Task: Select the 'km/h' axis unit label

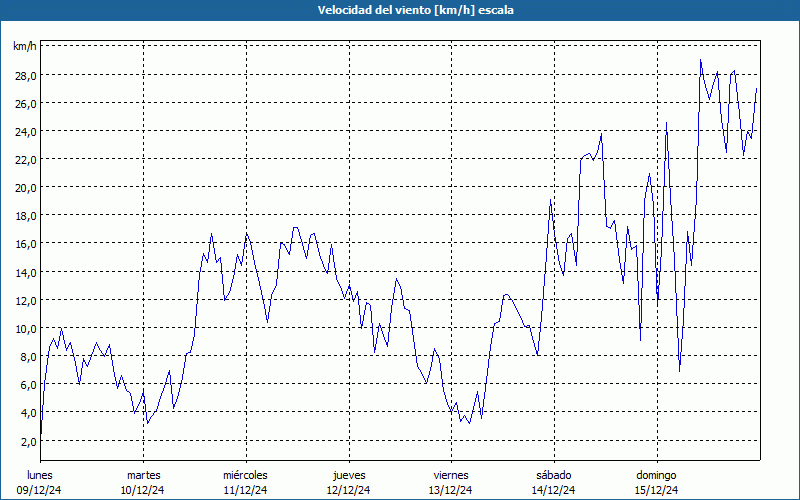Action: tap(24, 47)
